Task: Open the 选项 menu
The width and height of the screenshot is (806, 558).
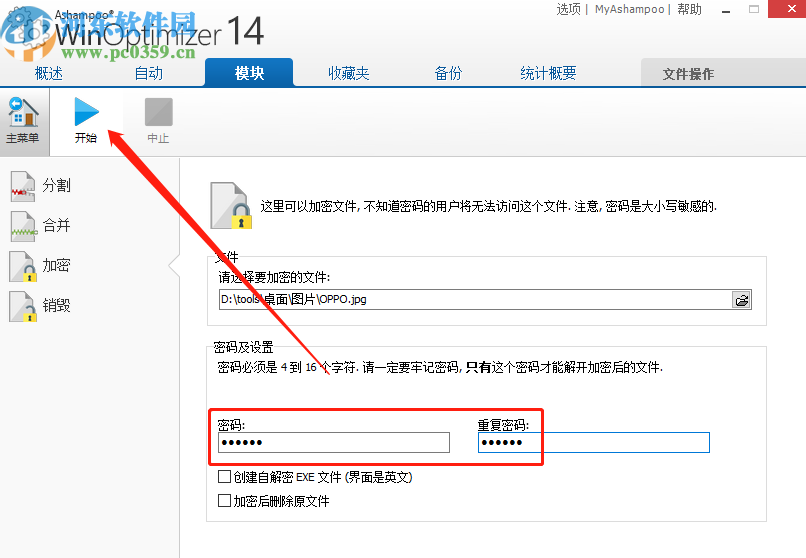Action: [569, 9]
